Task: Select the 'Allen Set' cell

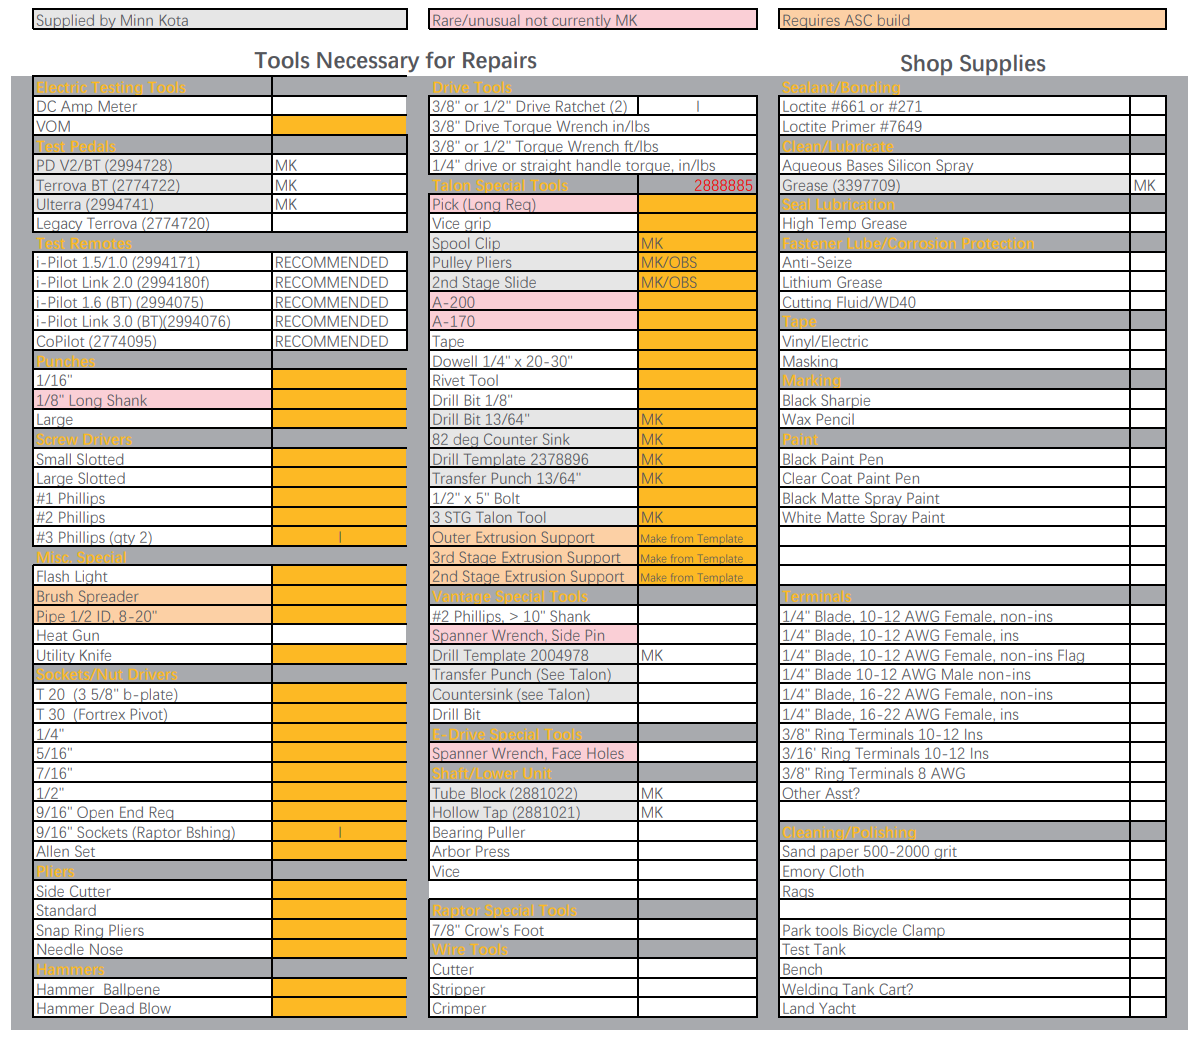Action: pos(153,851)
